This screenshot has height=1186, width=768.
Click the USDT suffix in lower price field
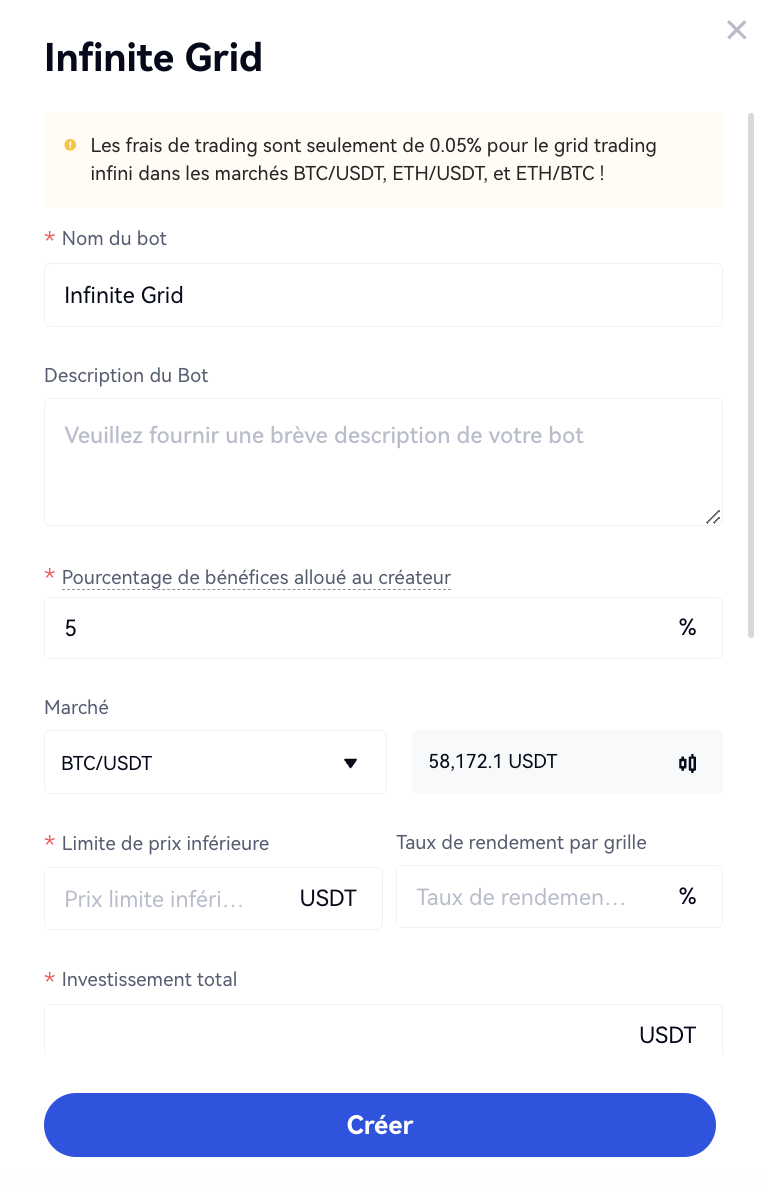point(328,898)
